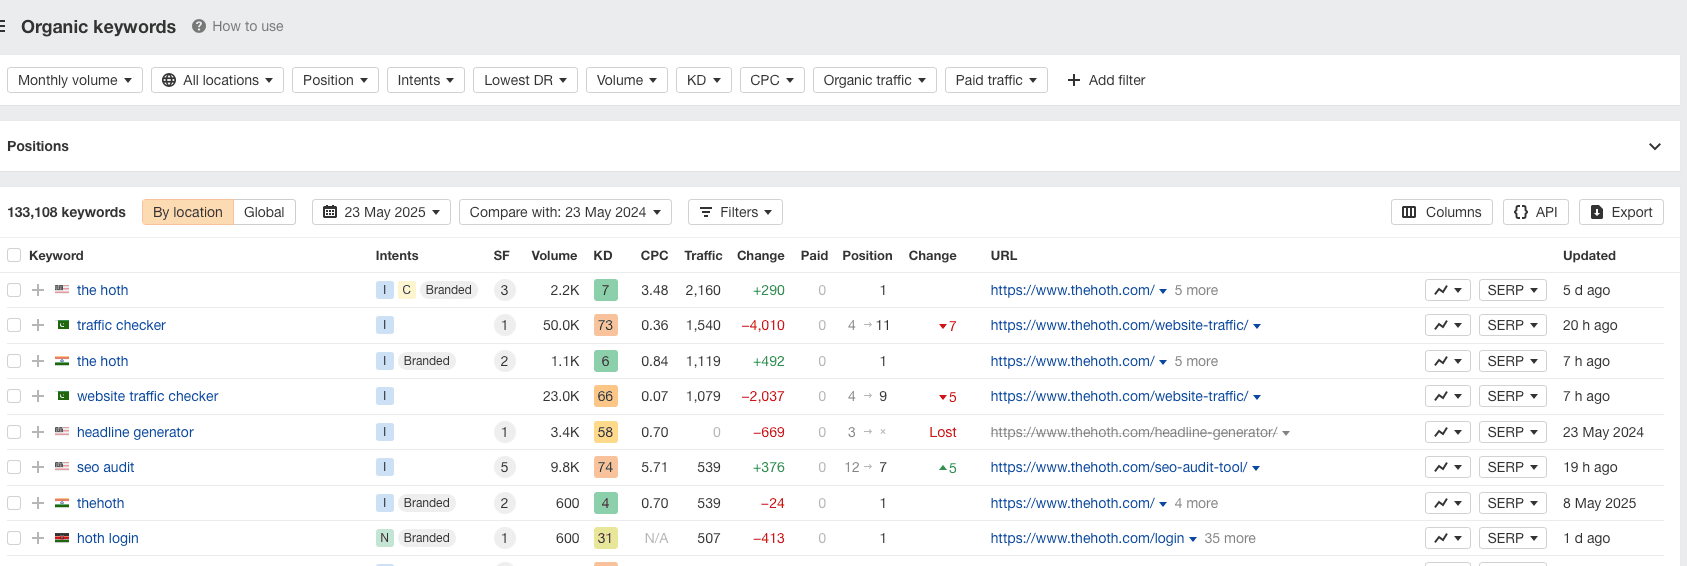This screenshot has height=566, width=1687.
Task: Open SERP dropdown for website traffic checker
Action: point(1512,396)
